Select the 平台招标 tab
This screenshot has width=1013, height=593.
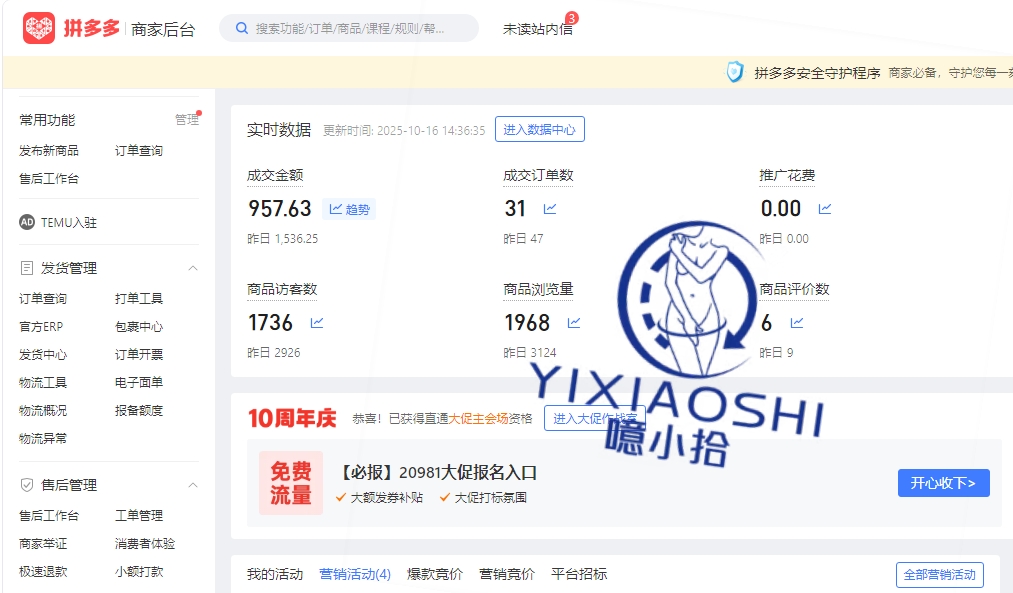point(579,574)
